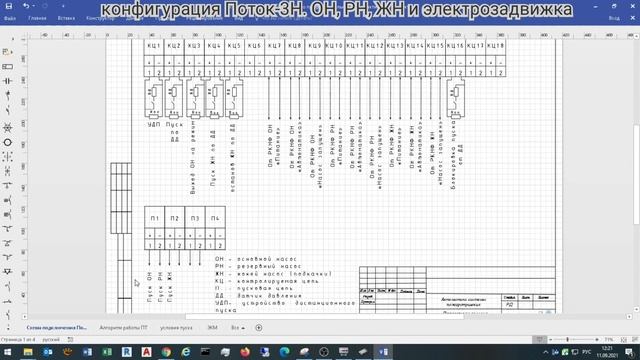Open Word from taskbar
The height and width of the screenshot is (360, 640).
pos(87,352)
